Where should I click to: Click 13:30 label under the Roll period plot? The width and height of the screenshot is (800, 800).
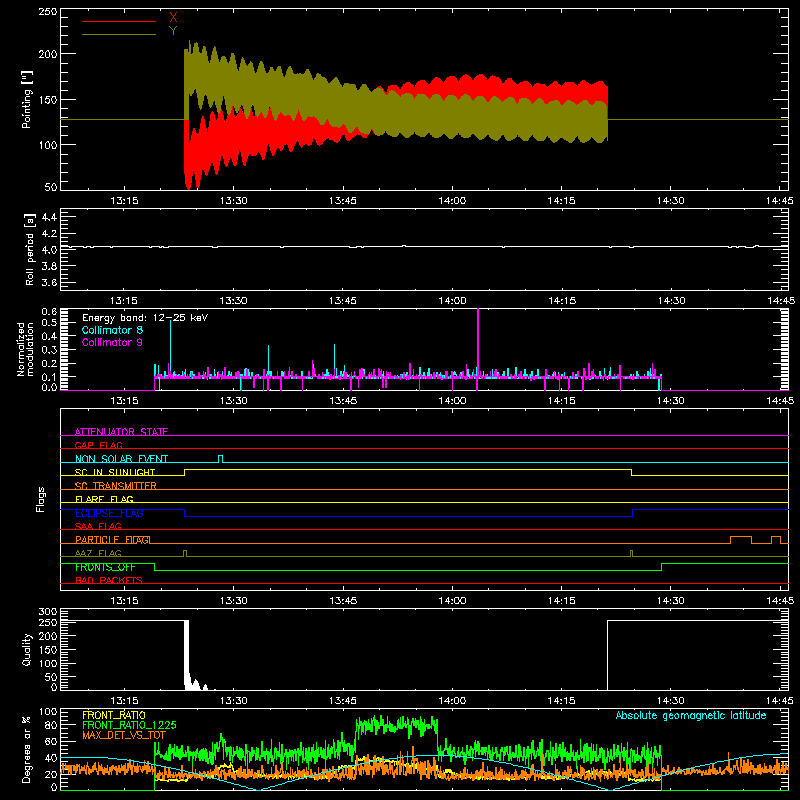(x=234, y=301)
